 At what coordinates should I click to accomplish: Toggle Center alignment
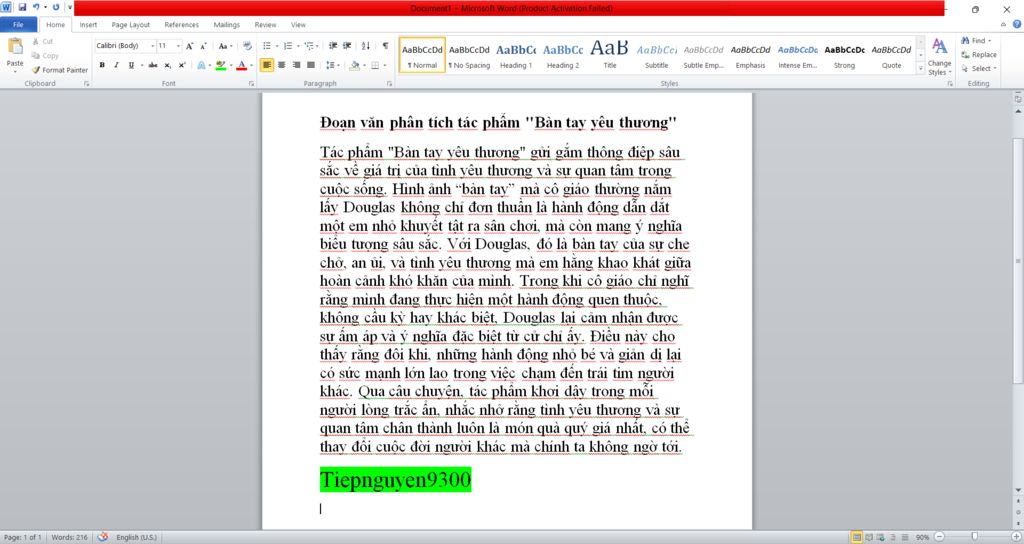pyautogui.click(x=281, y=65)
